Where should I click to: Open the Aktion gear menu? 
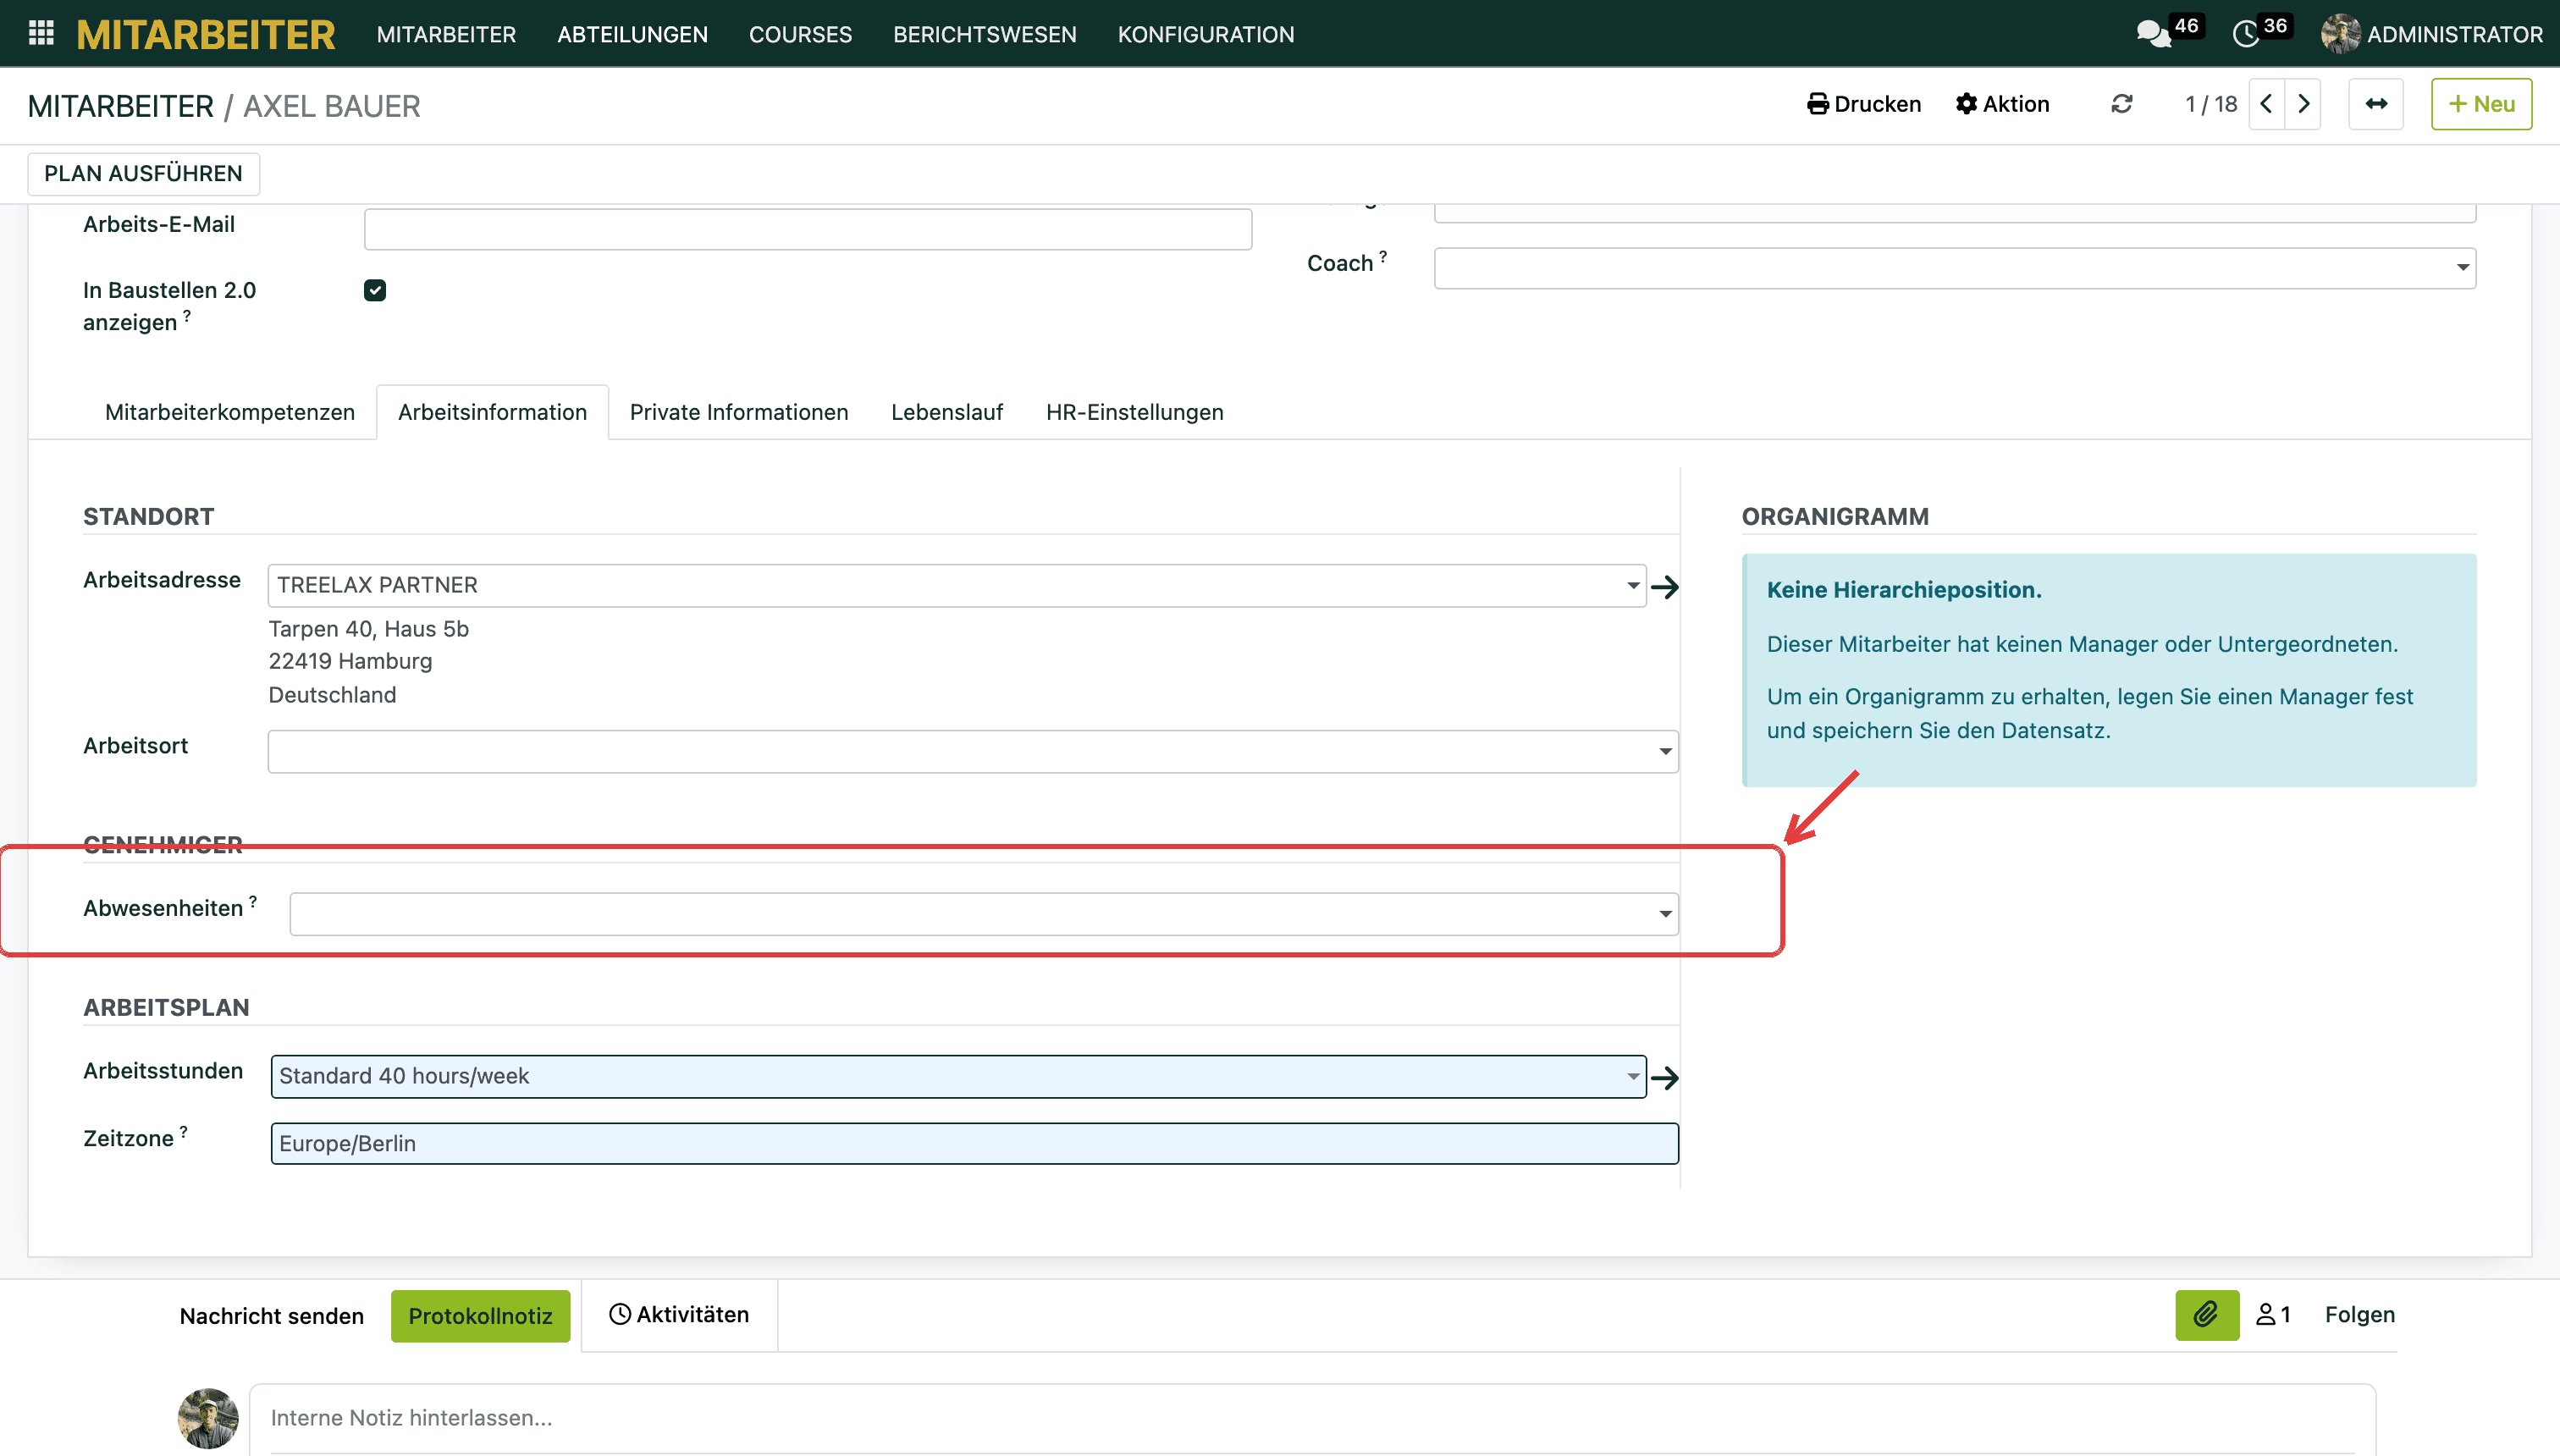[2003, 104]
